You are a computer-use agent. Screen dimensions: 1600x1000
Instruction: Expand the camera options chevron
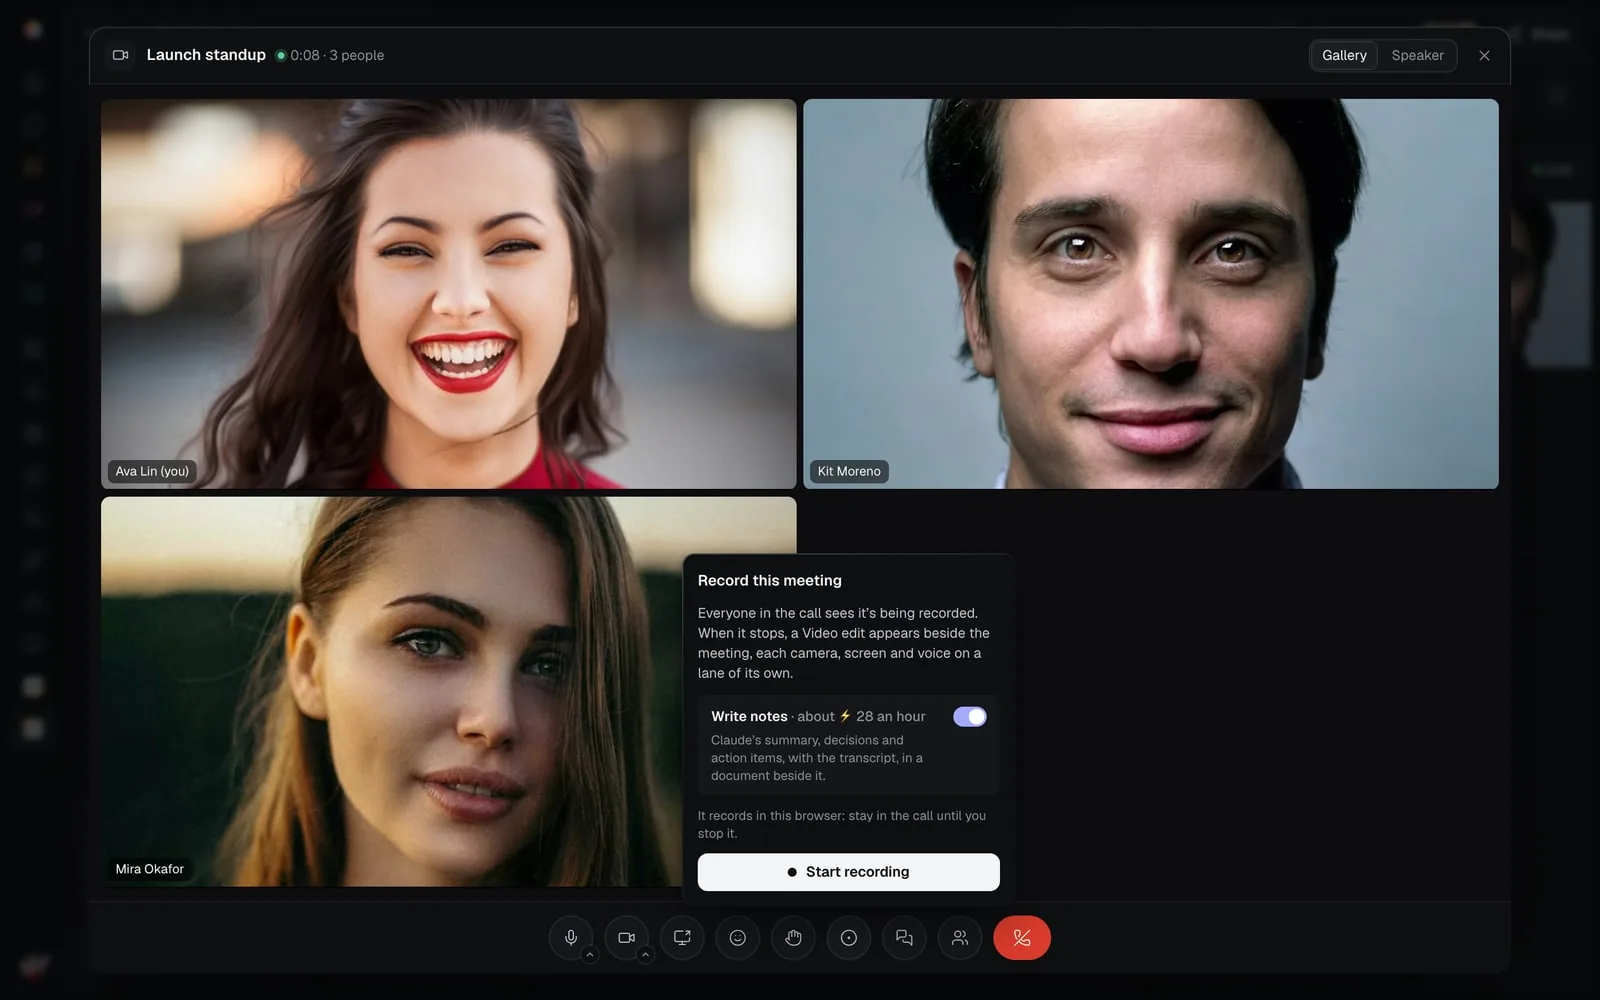(x=645, y=955)
